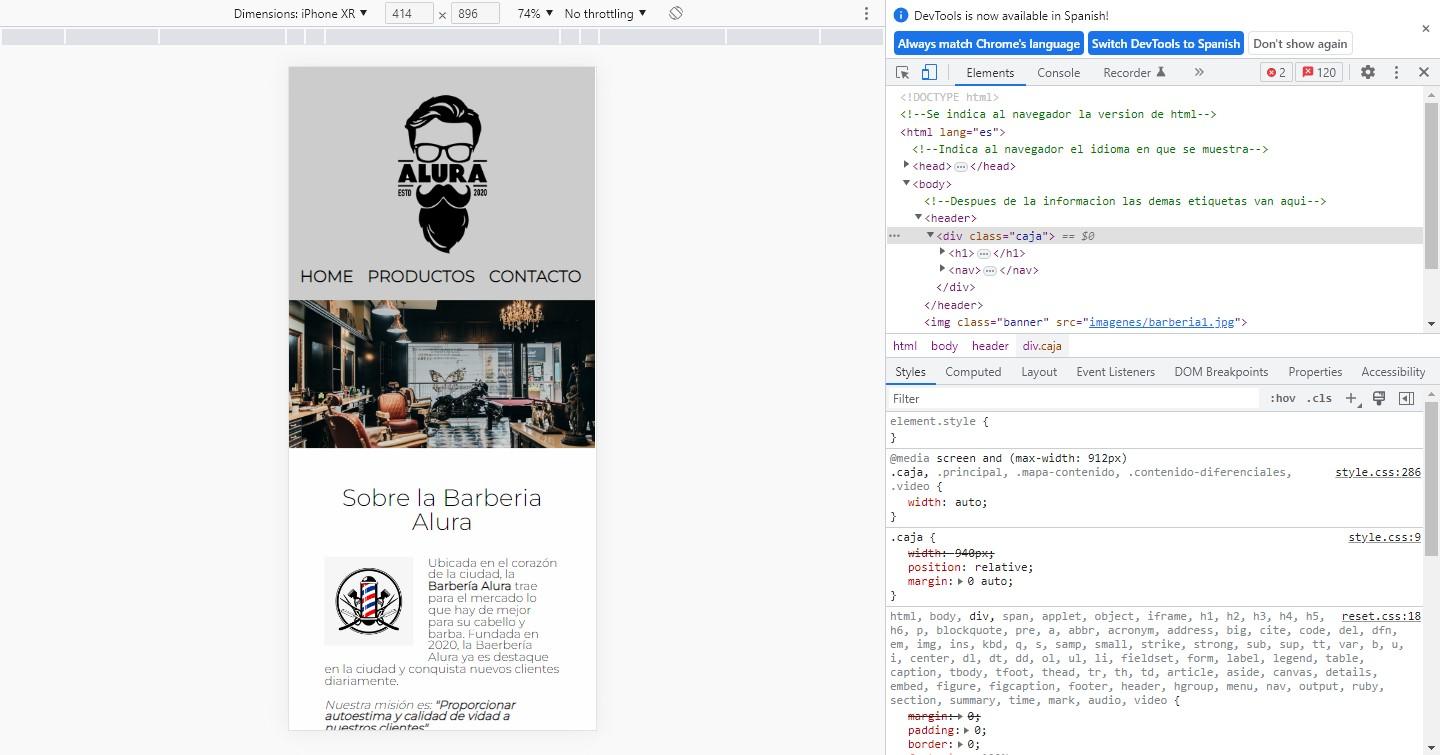Open the style.css:286 source link
The height and width of the screenshot is (755, 1440).
point(1378,472)
